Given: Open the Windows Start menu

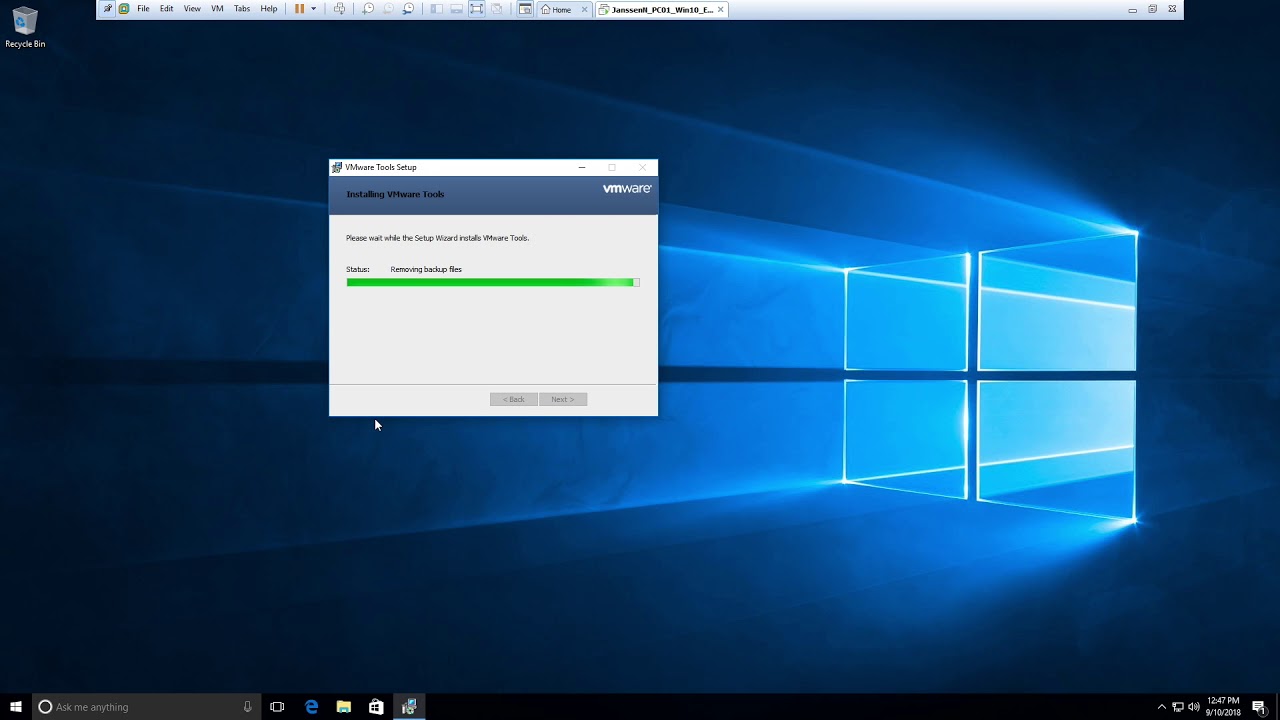Looking at the screenshot, I should coord(16,707).
